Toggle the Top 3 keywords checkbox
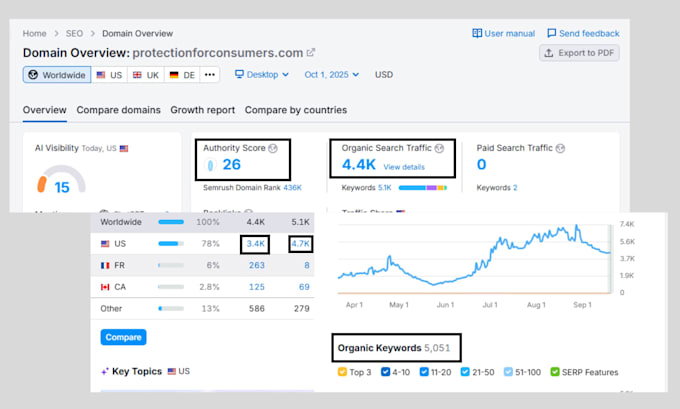680x409 pixels. [x=342, y=372]
